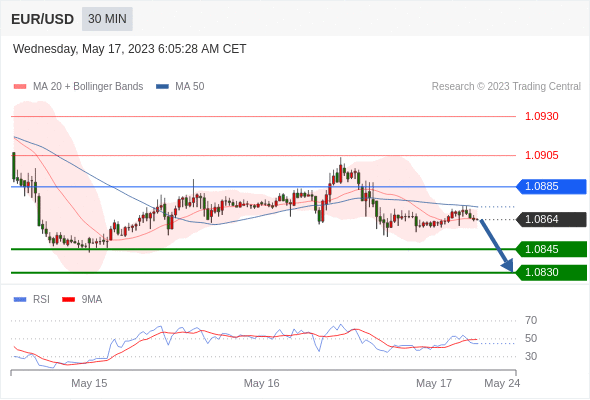Select the 1.0864 current price label
Viewport: 590px width, 400px height.
(552, 219)
